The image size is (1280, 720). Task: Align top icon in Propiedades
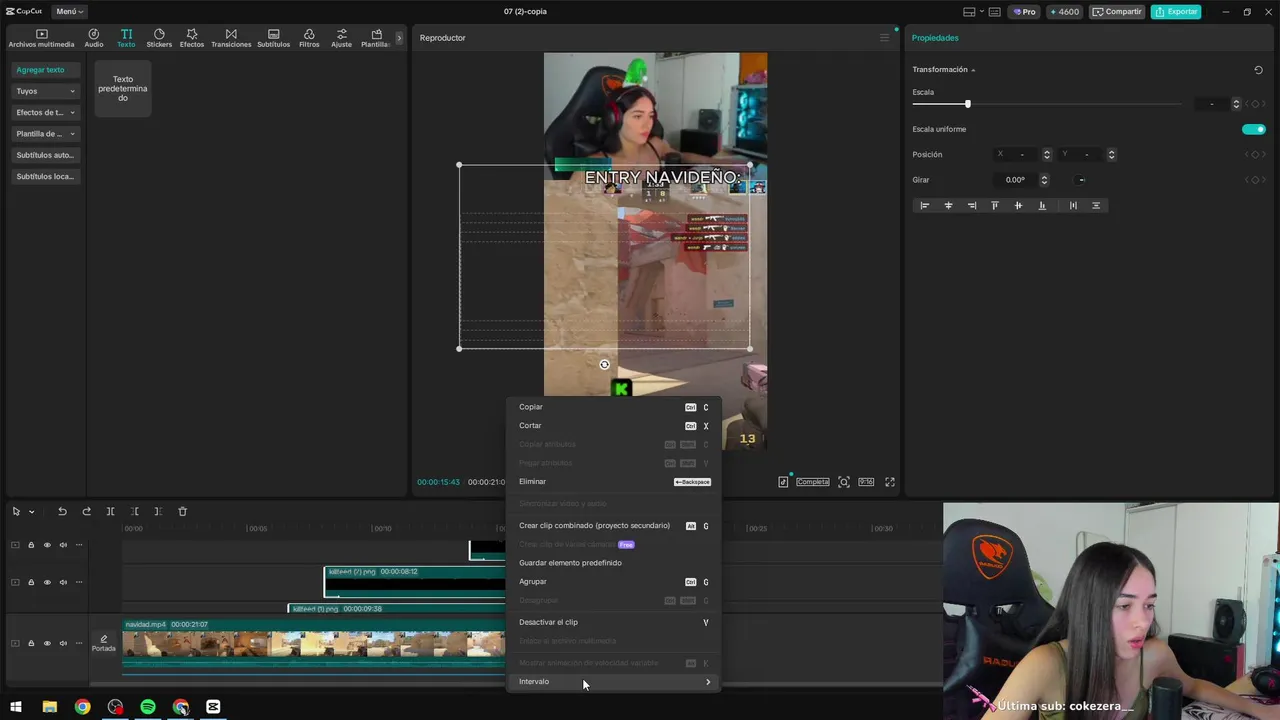(x=995, y=206)
